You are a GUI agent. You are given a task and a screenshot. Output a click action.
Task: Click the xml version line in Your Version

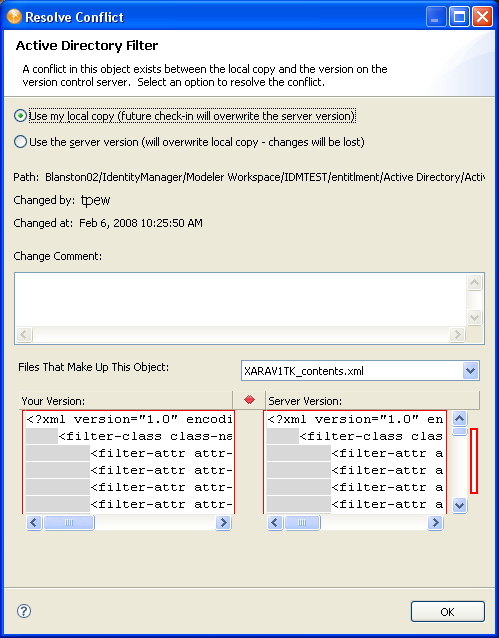click(x=129, y=419)
